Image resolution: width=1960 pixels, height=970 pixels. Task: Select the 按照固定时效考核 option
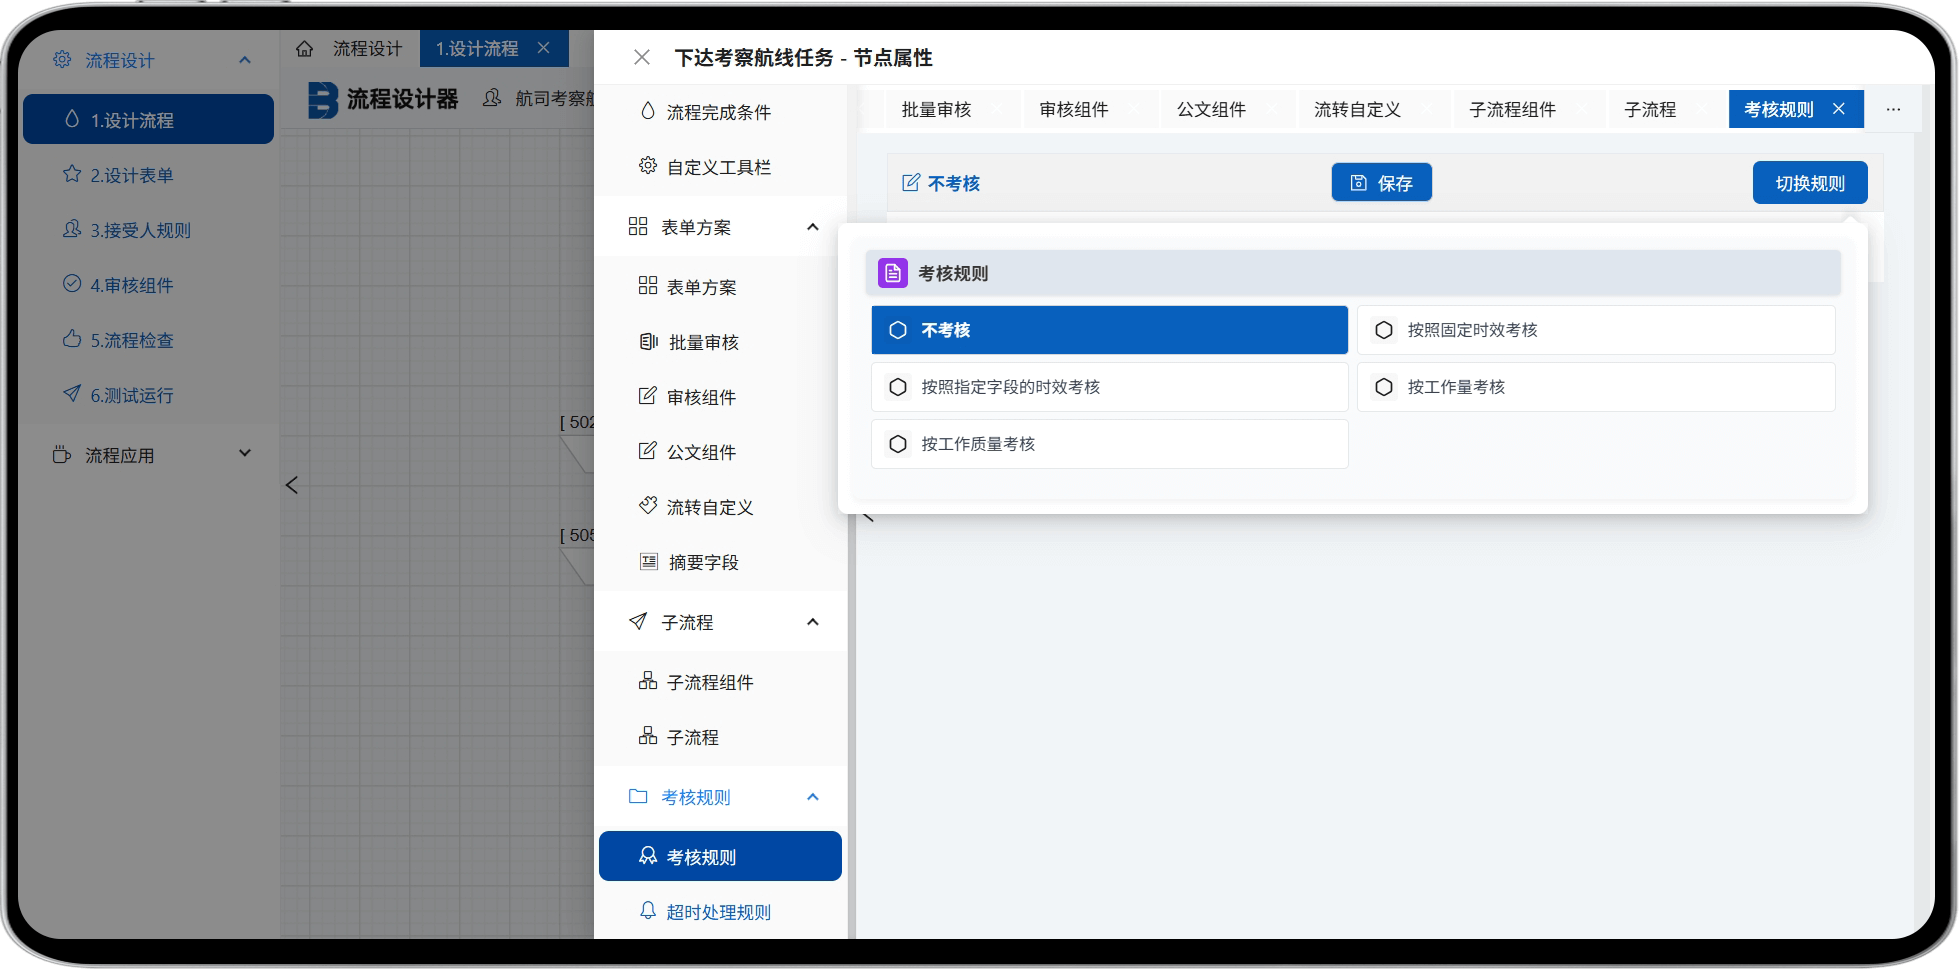click(x=1595, y=330)
